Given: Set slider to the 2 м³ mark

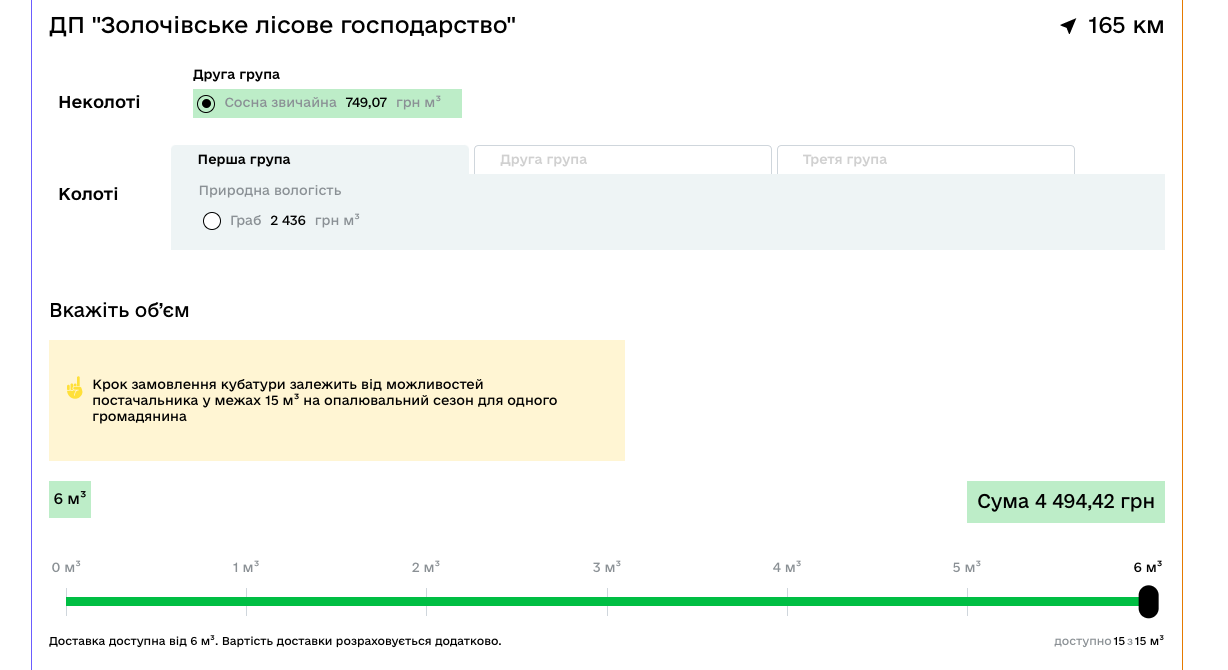Looking at the screenshot, I should (426, 602).
